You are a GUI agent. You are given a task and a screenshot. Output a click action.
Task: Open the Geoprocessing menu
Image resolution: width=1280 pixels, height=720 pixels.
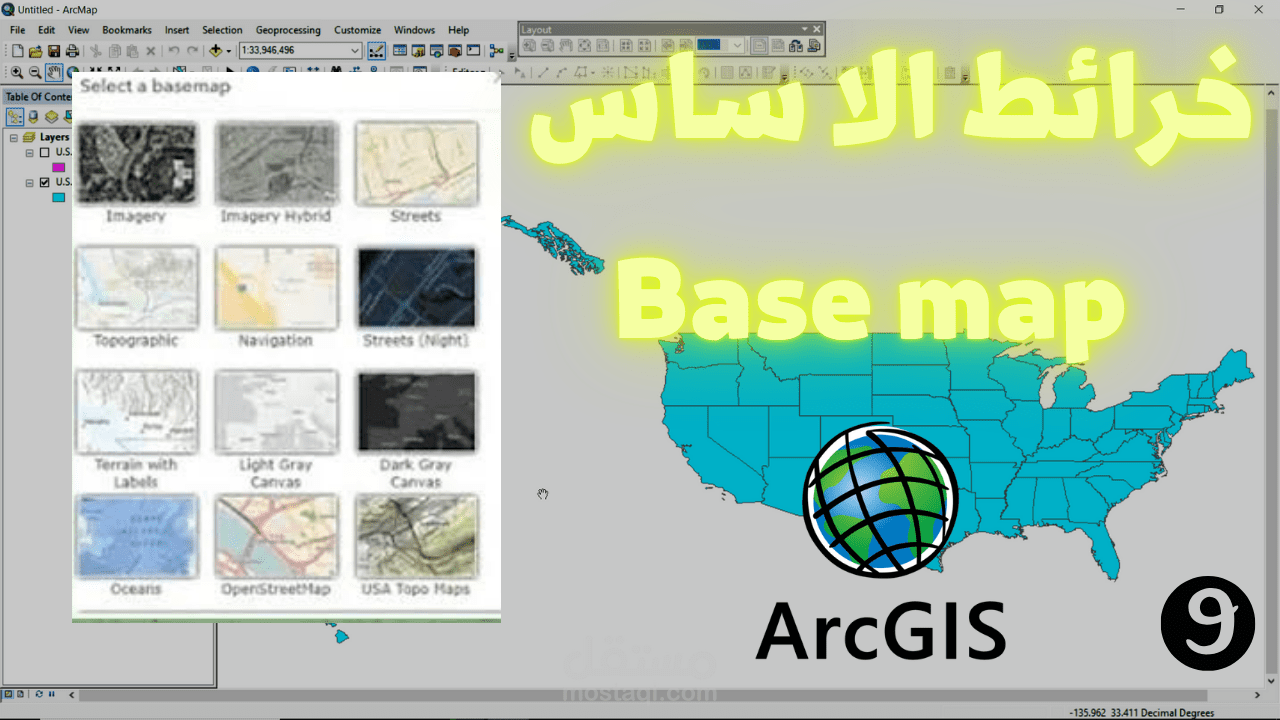pos(288,30)
